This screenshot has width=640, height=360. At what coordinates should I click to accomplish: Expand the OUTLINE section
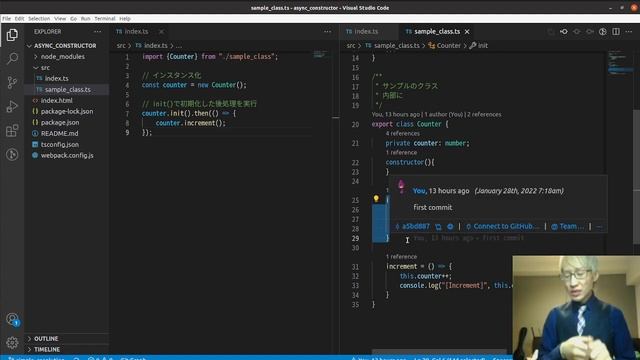46,339
